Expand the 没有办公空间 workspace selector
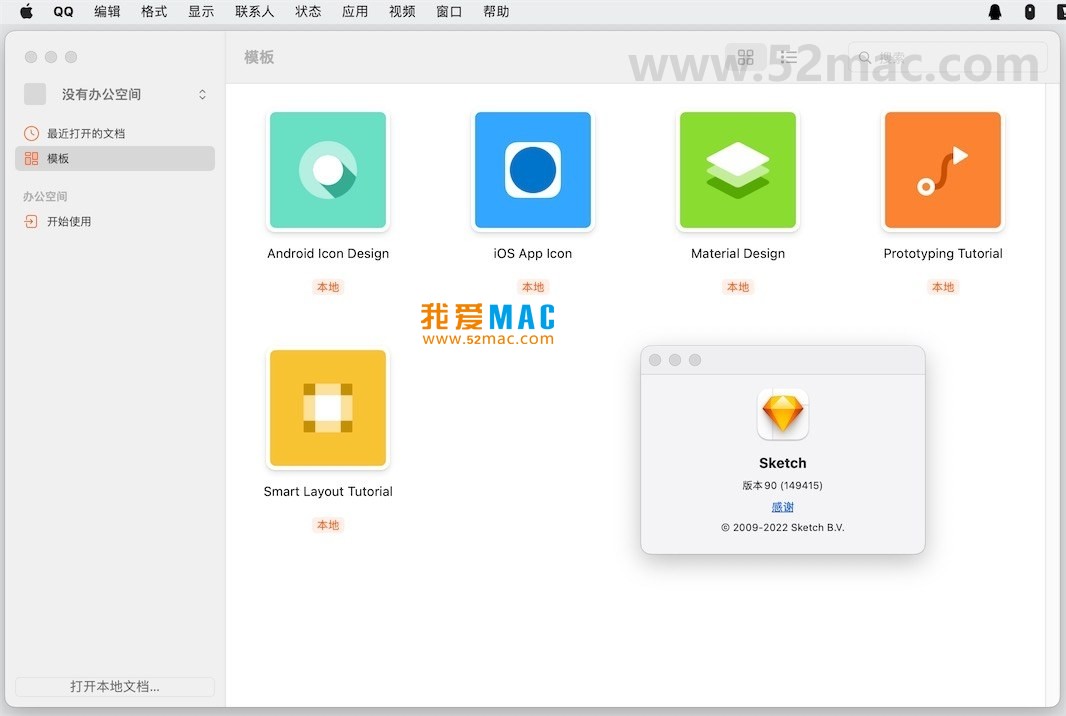The image size is (1066, 716). tap(201, 94)
